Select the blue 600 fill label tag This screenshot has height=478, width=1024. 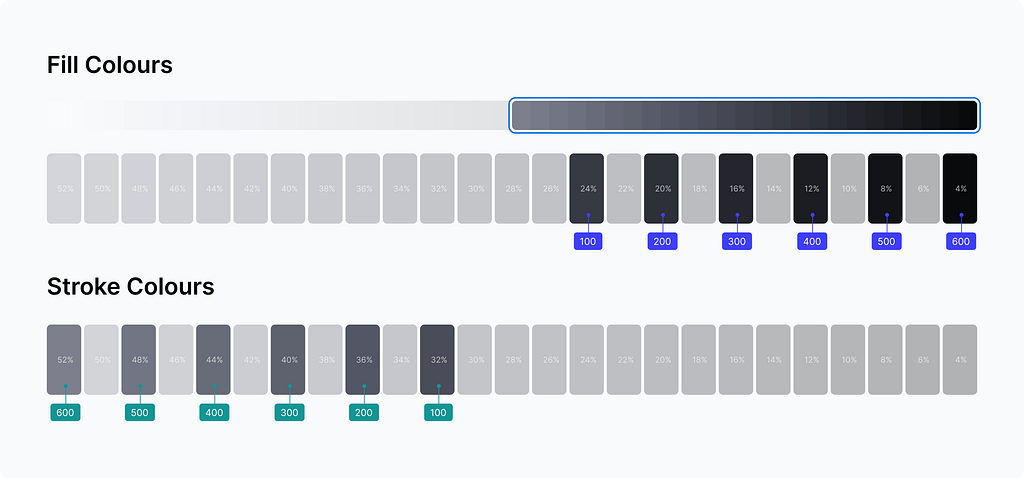[x=960, y=241]
